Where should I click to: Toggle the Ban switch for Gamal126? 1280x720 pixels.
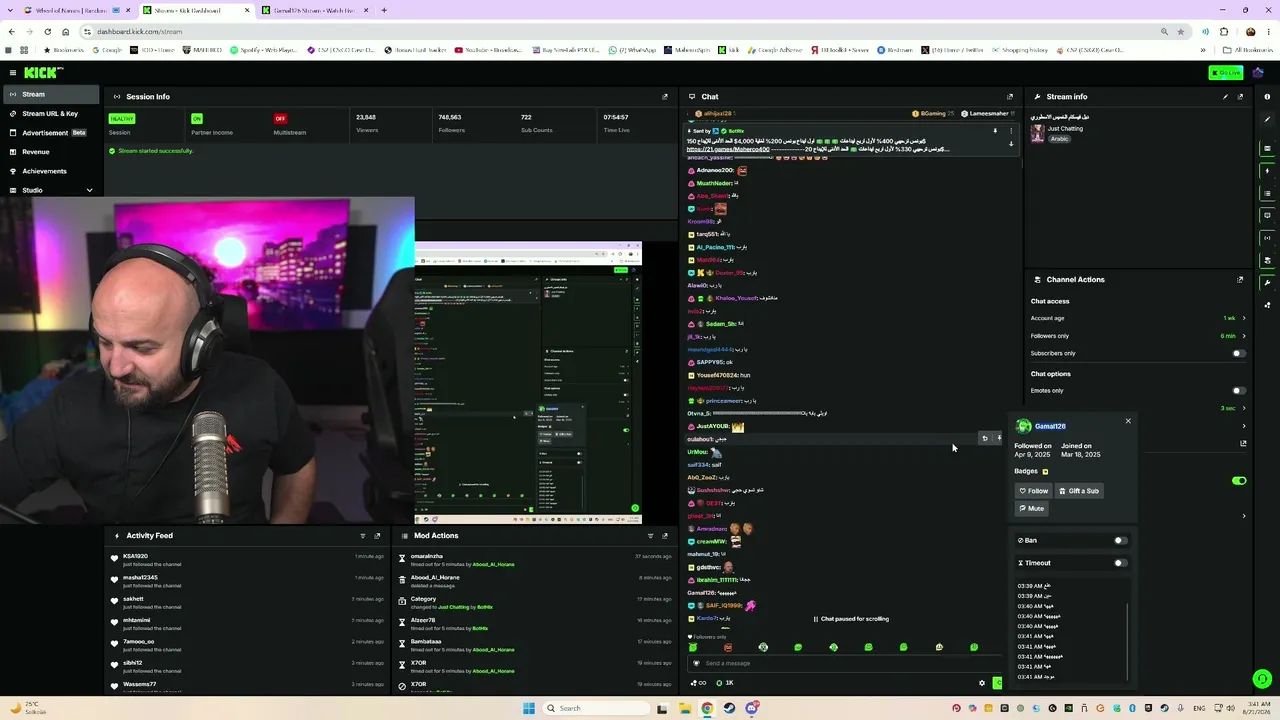(x=1120, y=541)
